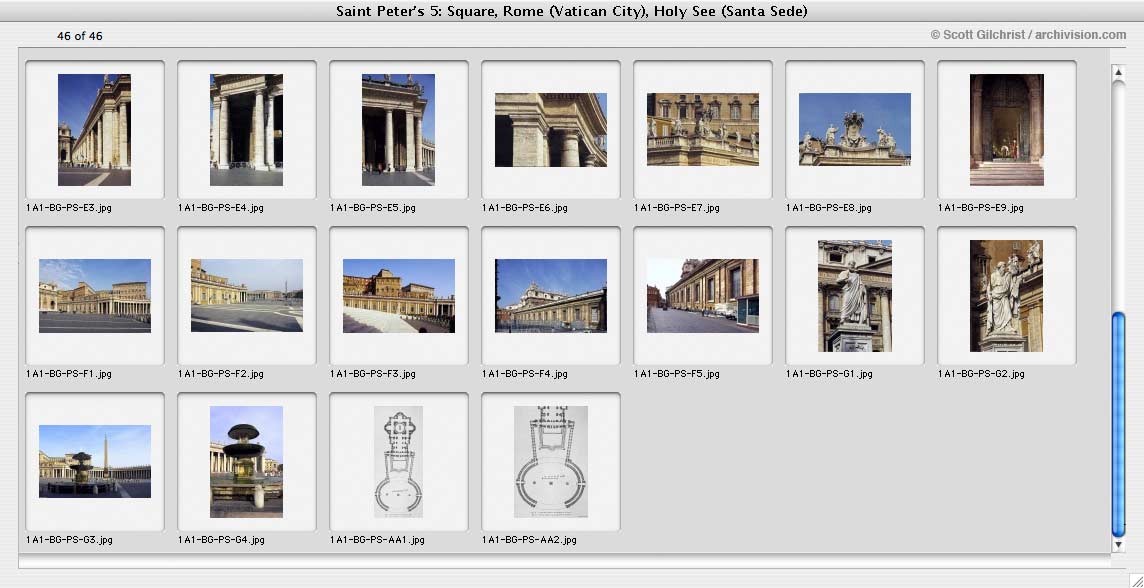Click filename label 1A1-BG-PS-AA2.jpg
The height and width of the screenshot is (588, 1144).
coord(529,541)
